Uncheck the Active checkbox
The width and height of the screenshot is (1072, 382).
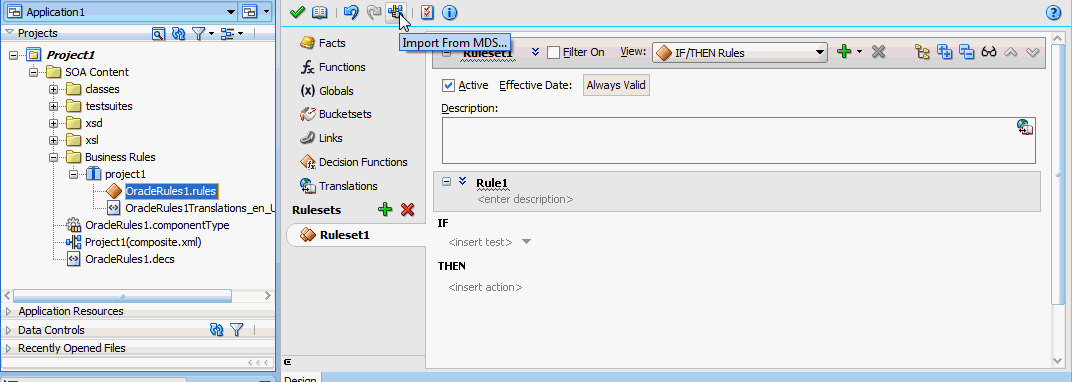tap(448, 85)
